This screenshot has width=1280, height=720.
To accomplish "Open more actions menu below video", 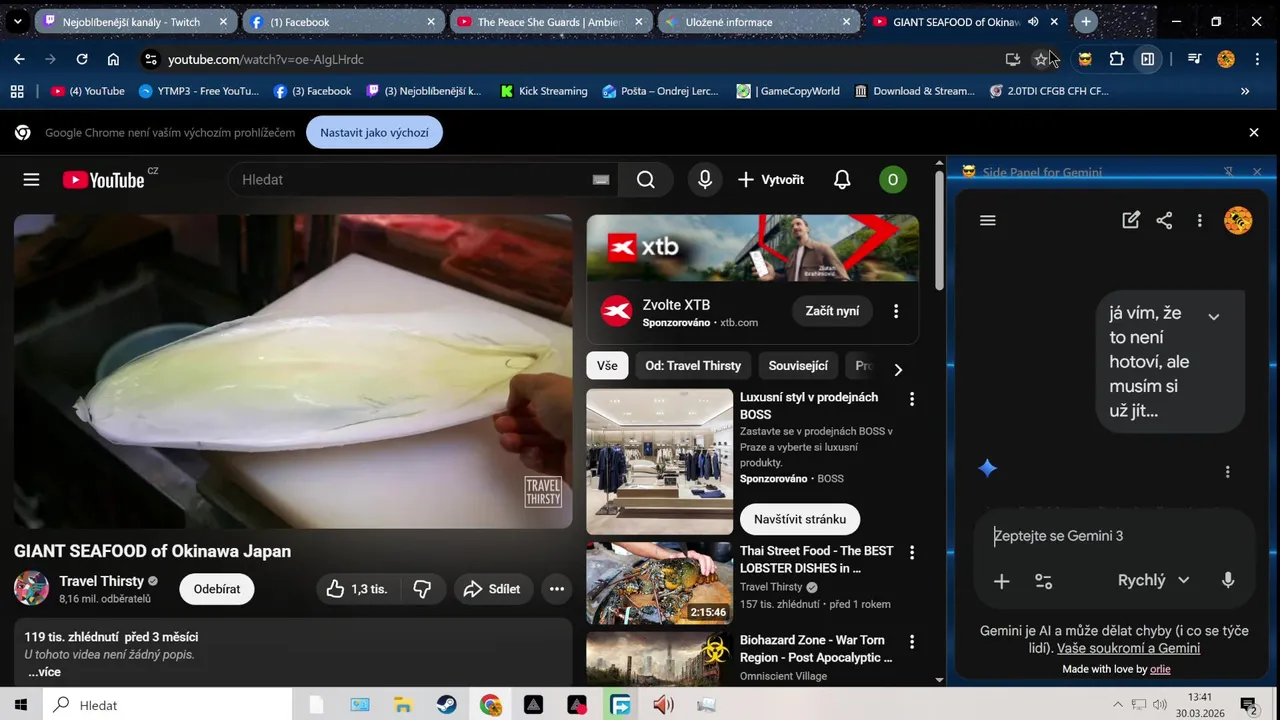I will tap(557, 589).
